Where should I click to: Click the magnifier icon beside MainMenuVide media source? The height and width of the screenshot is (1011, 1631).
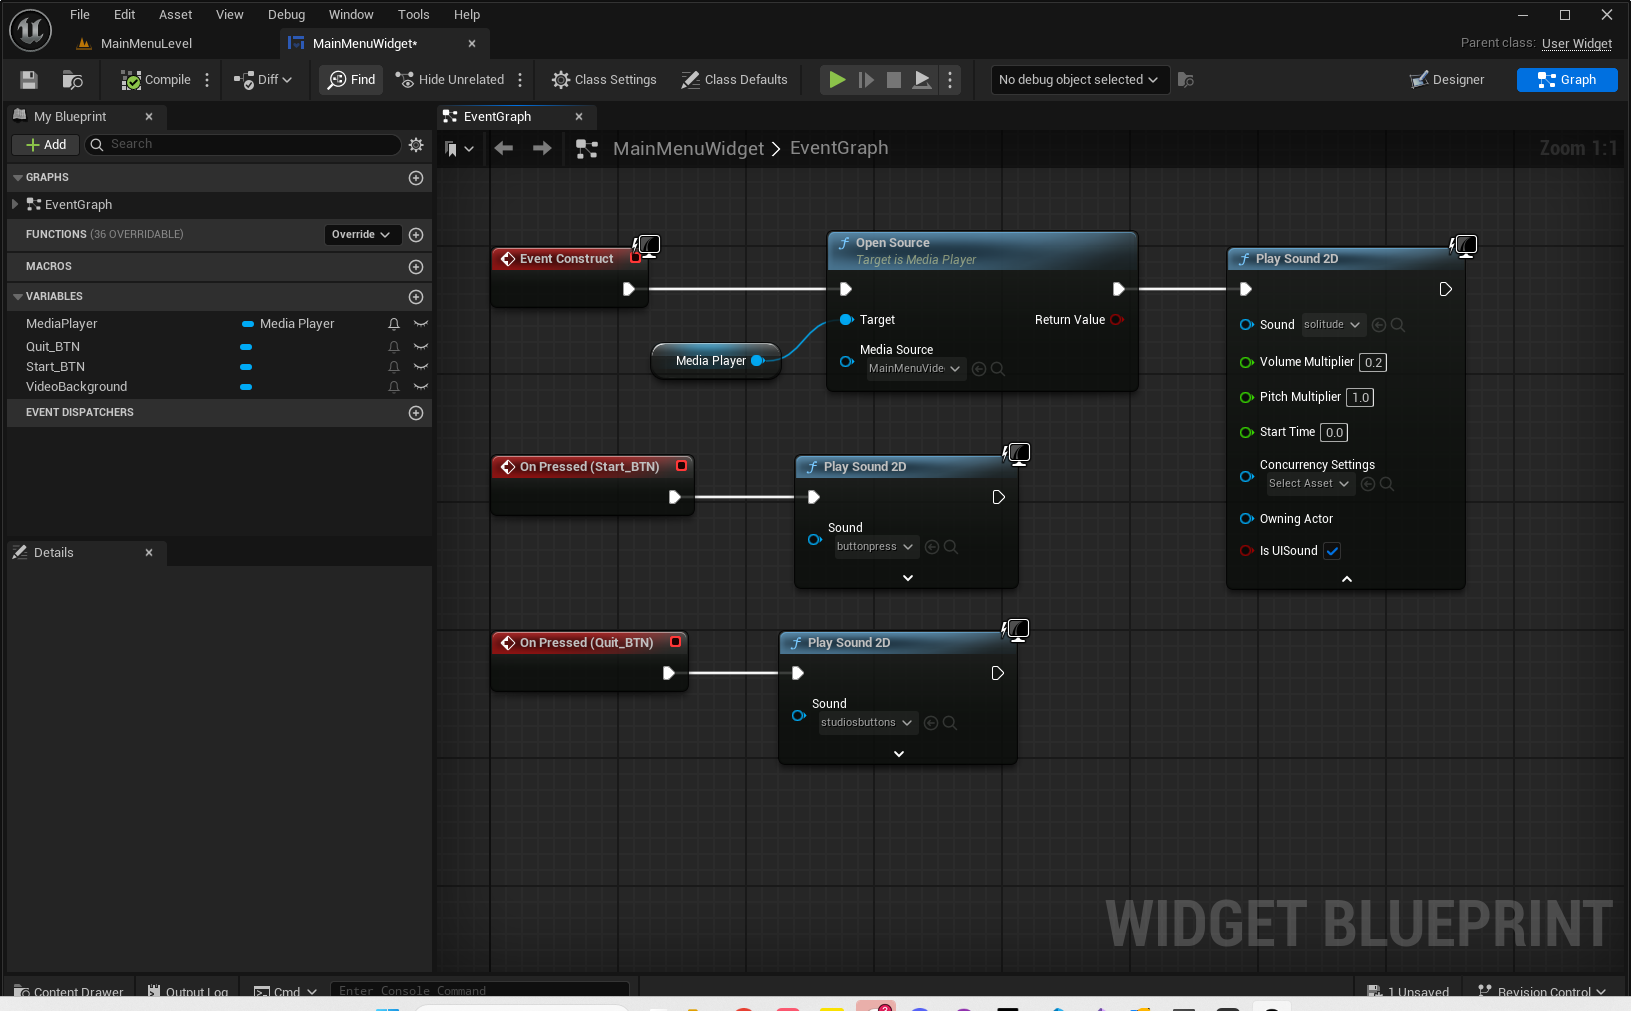click(x=998, y=369)
